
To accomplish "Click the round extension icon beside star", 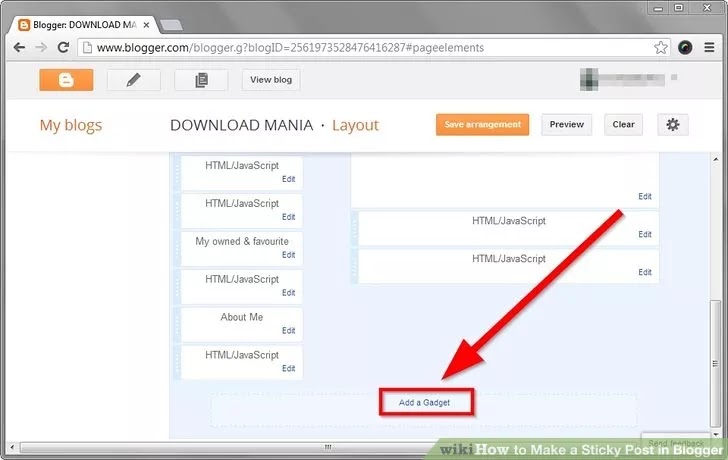I will 685,47.
